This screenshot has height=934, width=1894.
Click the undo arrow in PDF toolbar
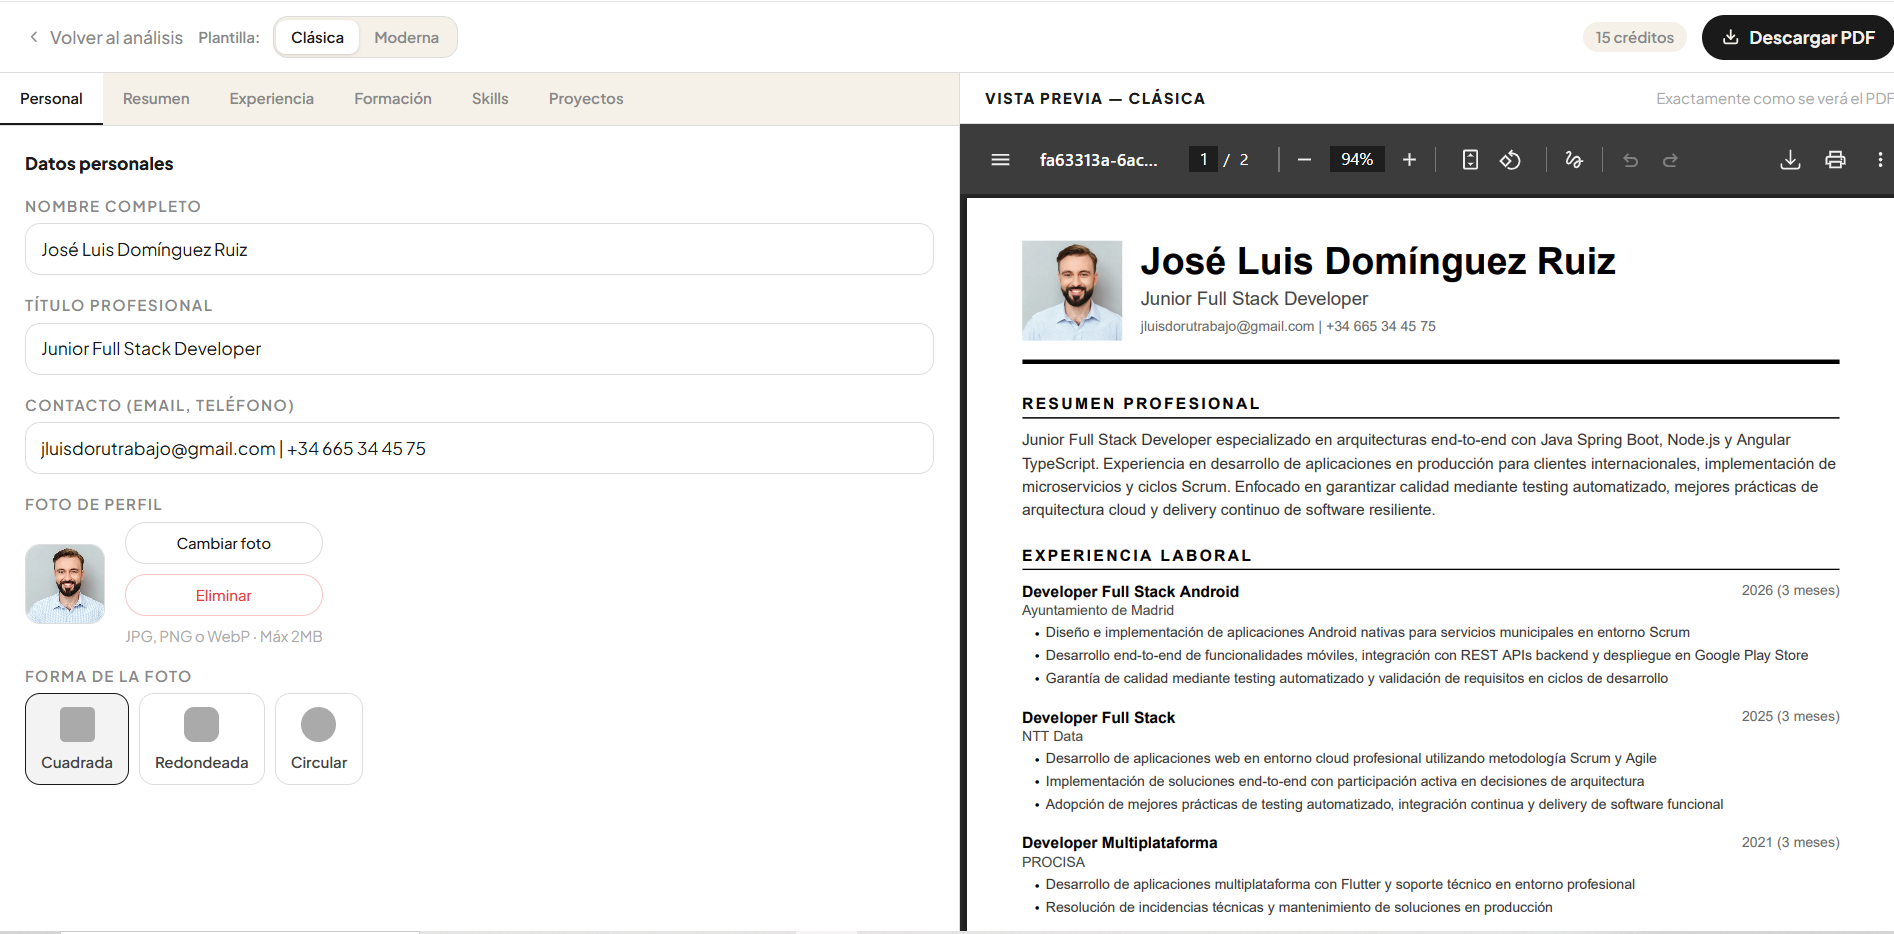pyautogui.click(x=1630, y=160)
